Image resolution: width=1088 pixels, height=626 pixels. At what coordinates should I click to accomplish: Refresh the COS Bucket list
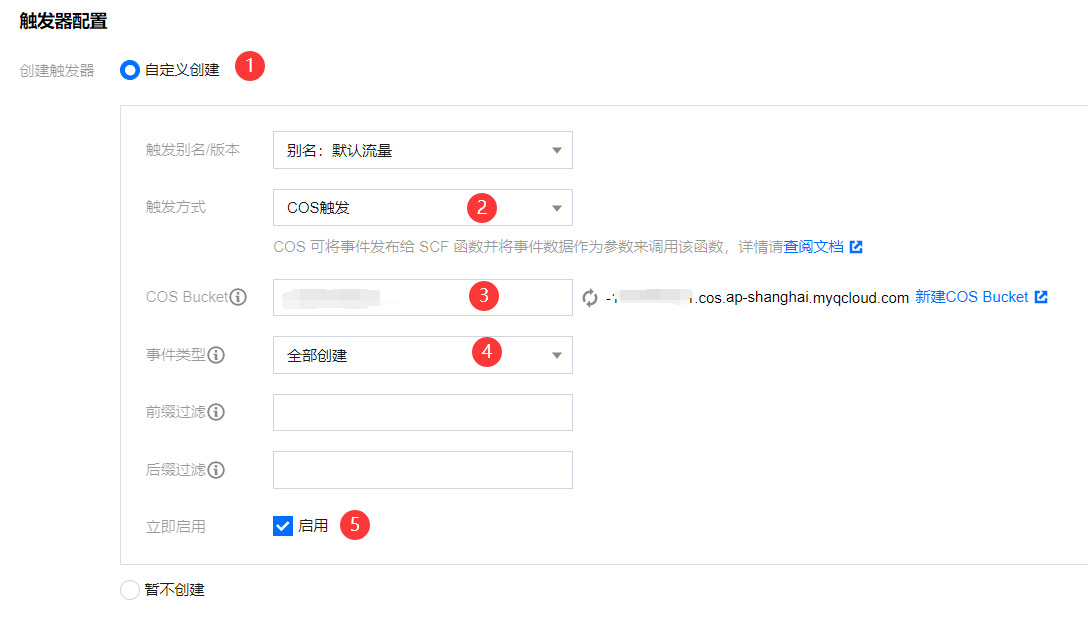click(x=590, y=298)
